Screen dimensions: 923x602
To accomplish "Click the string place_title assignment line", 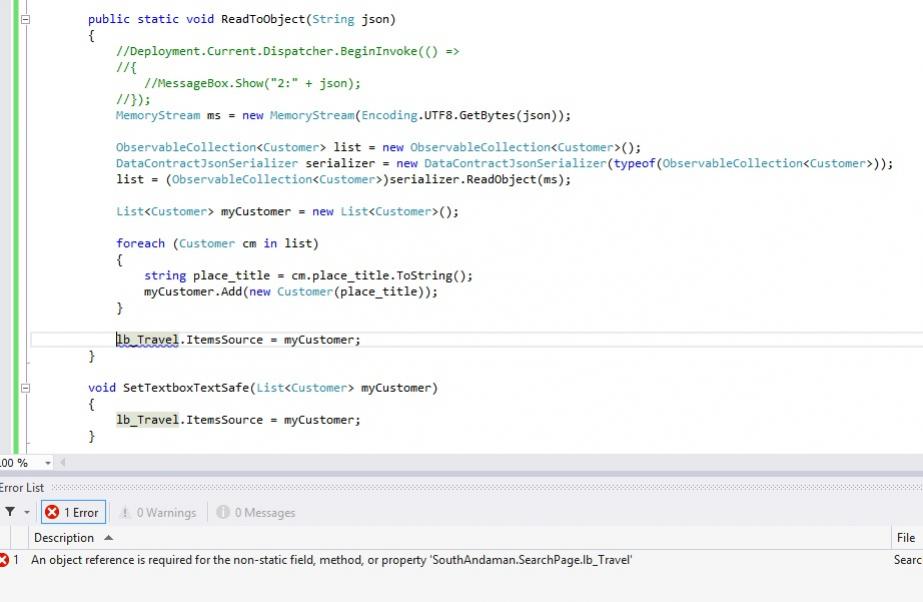I will coord(308,275).
